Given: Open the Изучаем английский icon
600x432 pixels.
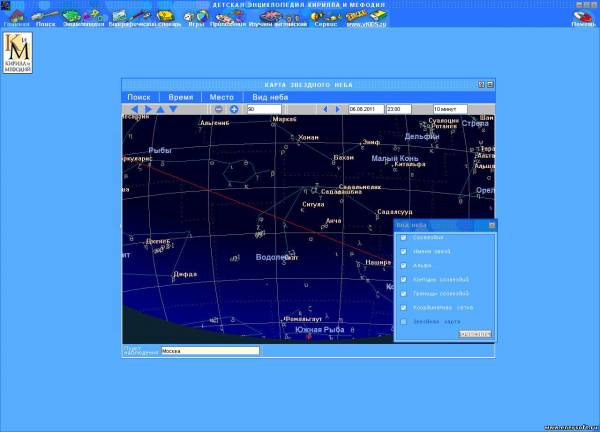Looking at the screenshot, I should pyautogui.click(x=278, y=18).
